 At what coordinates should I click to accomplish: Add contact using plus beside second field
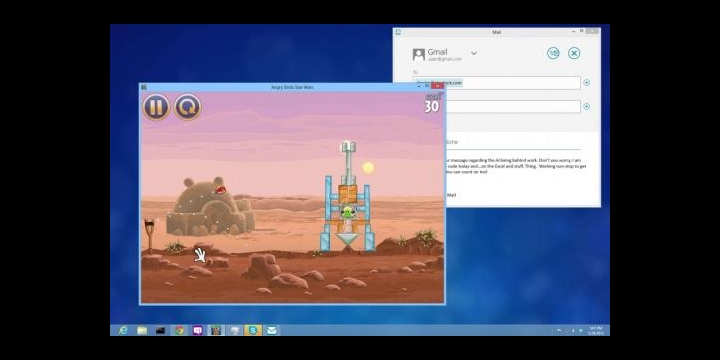pos(586,107)
